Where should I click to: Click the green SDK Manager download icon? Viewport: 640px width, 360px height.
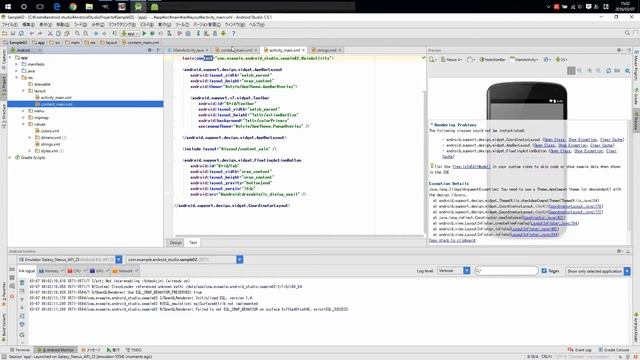click(223, 33)
